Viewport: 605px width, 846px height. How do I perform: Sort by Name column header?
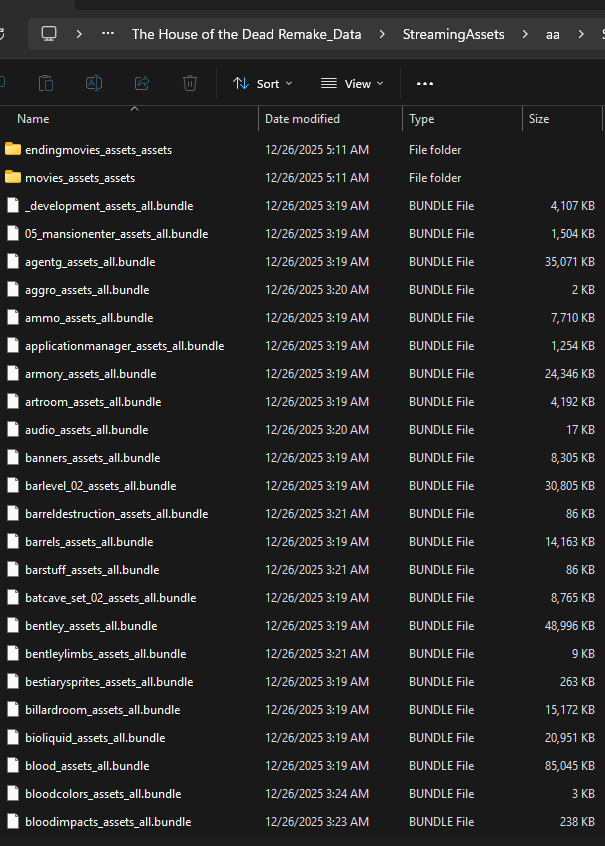(x=33, y=119)
